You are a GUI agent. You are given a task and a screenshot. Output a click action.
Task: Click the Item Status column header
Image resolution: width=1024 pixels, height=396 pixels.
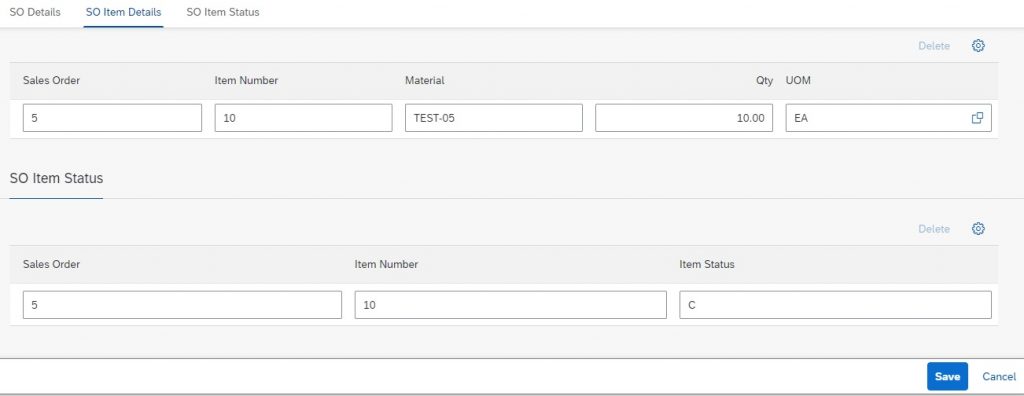pyautogui.click(x=707, y=264)
